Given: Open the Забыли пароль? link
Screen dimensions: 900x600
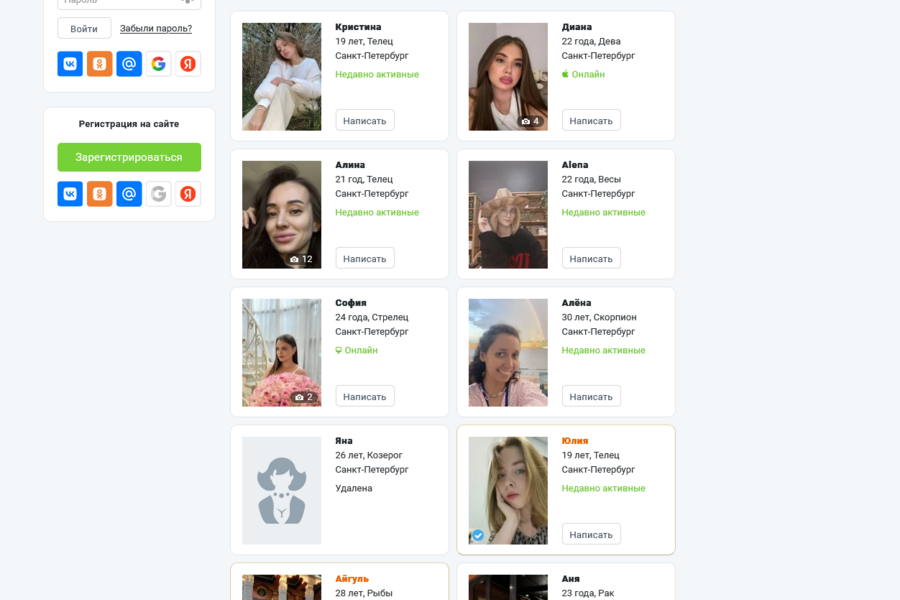Looking at the screenshot, I should pos(156,29).
